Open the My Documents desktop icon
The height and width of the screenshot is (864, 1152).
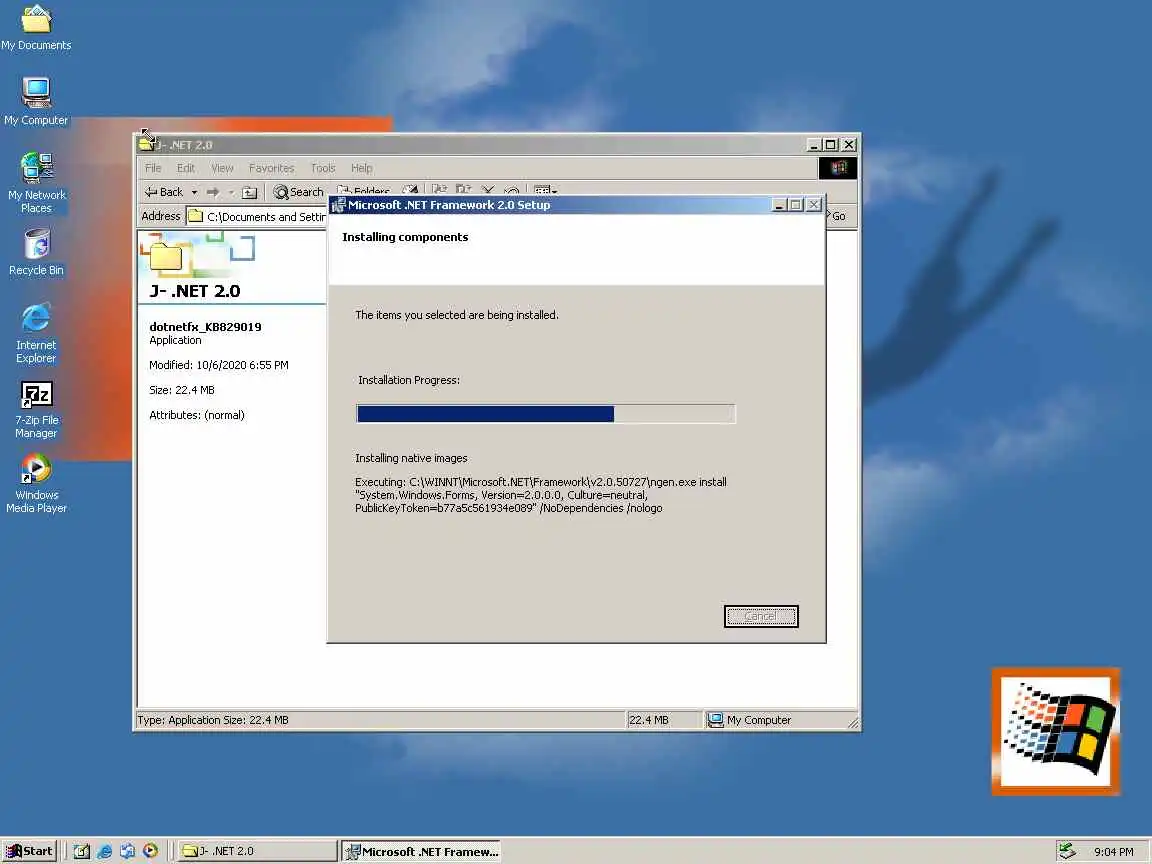(x=36, y=28)
